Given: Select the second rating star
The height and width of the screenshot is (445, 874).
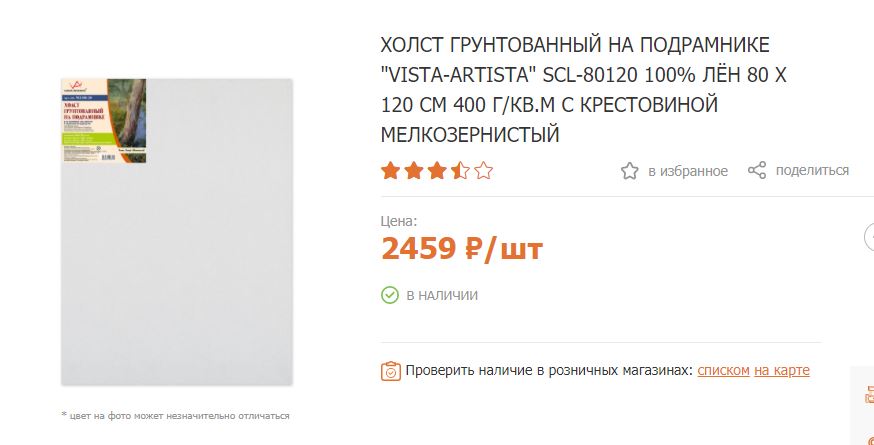Looking at the screenshot, I should click(414, 171).
